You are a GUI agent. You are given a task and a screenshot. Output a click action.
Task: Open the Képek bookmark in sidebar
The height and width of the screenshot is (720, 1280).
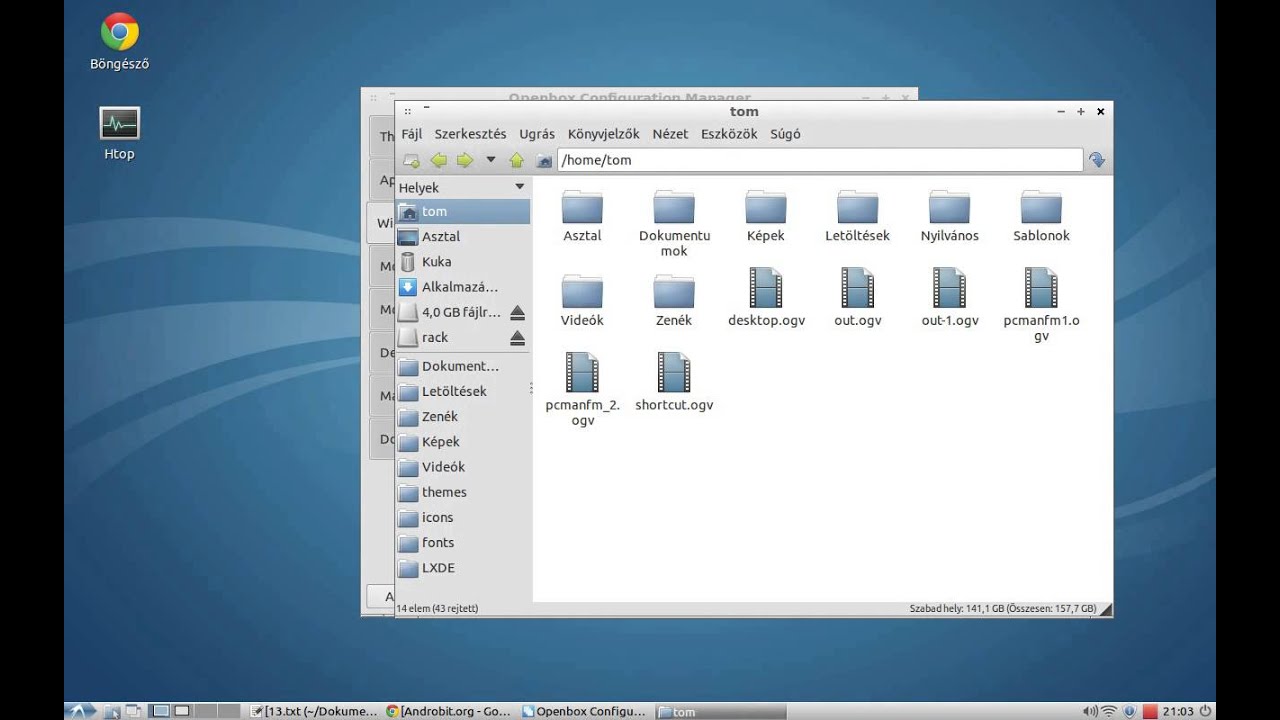click(x=463, y=441)
